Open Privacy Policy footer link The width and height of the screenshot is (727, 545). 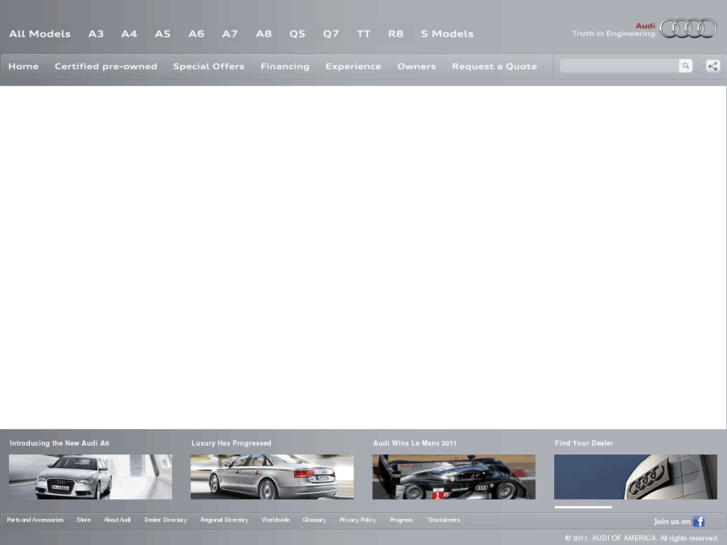tap(357, 520)
